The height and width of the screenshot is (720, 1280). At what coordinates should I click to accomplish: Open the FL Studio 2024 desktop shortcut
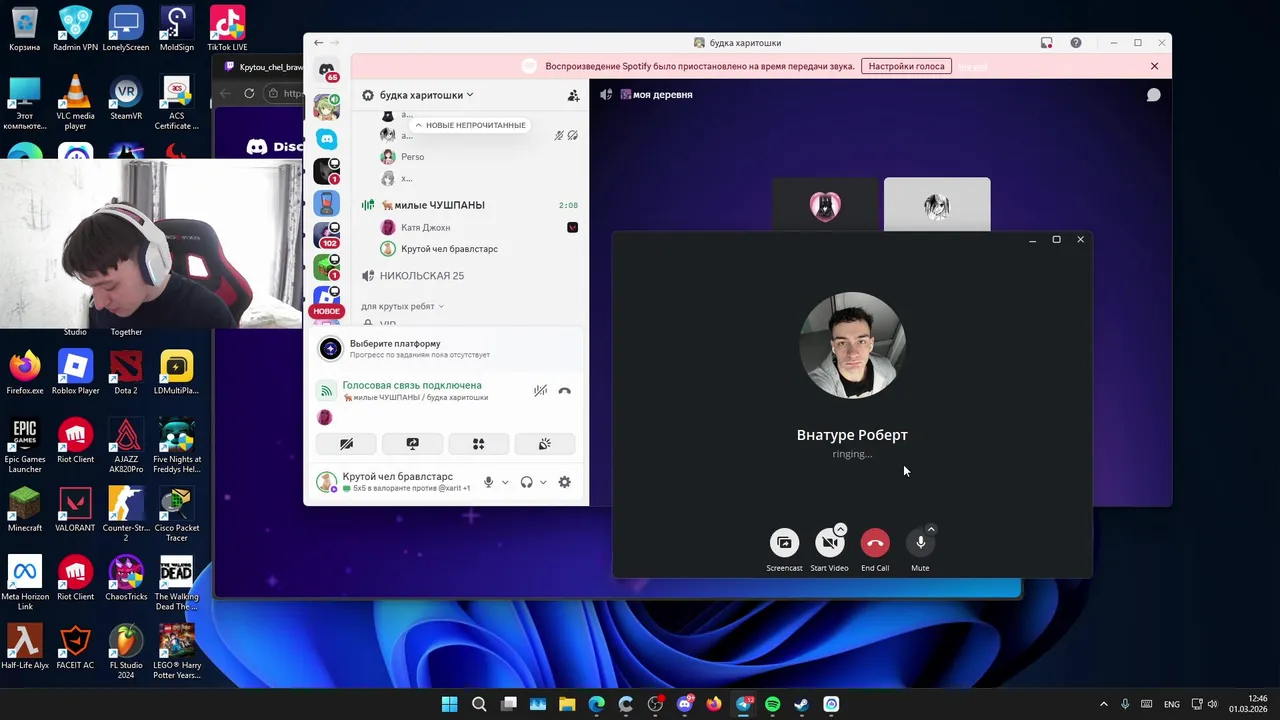(126, 652)
